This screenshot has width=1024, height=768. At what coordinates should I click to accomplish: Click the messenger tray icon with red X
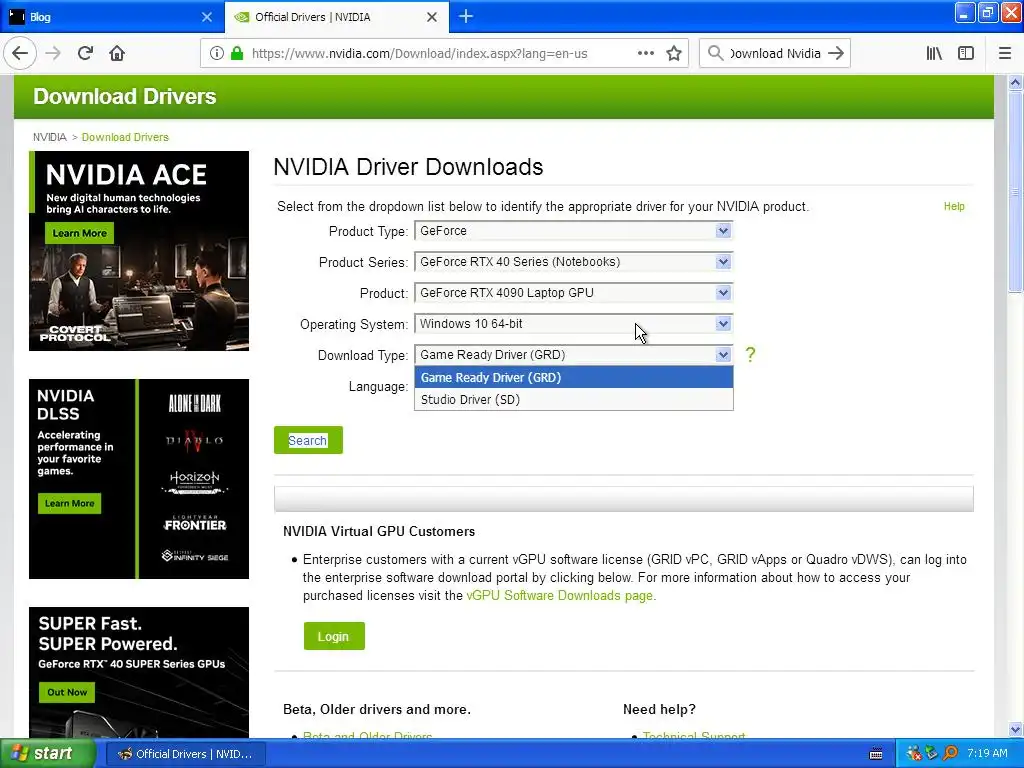(914, 754)
